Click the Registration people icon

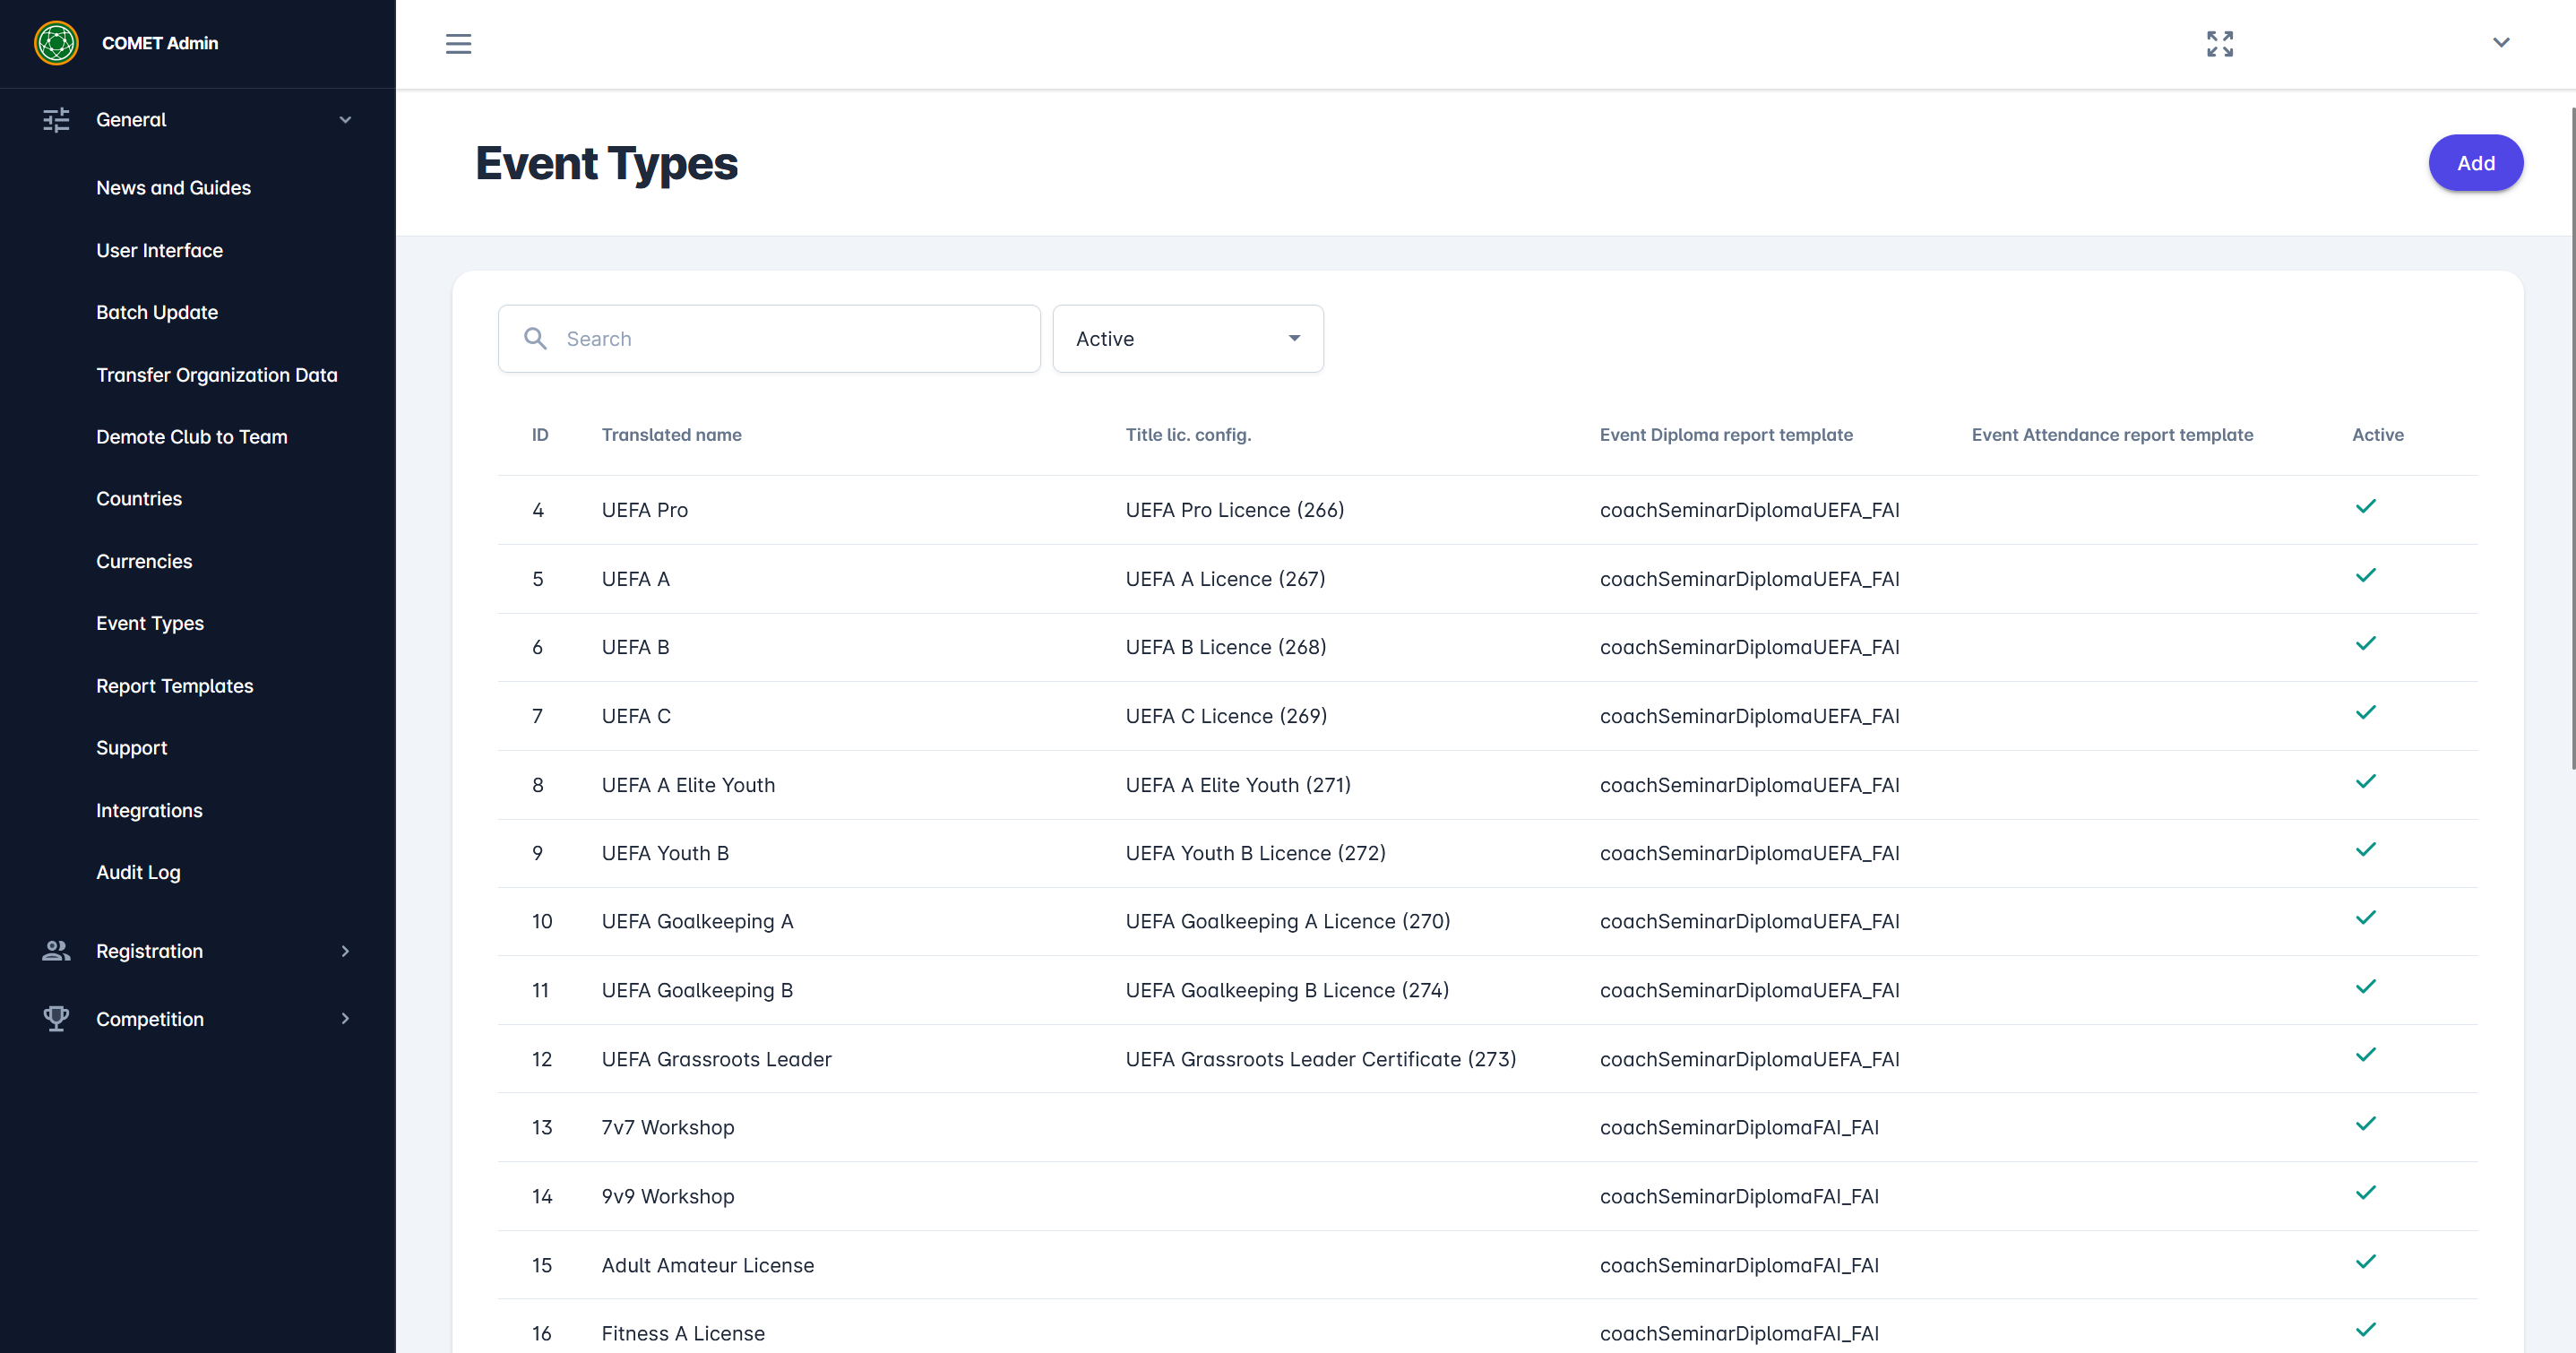pos(56,951)
